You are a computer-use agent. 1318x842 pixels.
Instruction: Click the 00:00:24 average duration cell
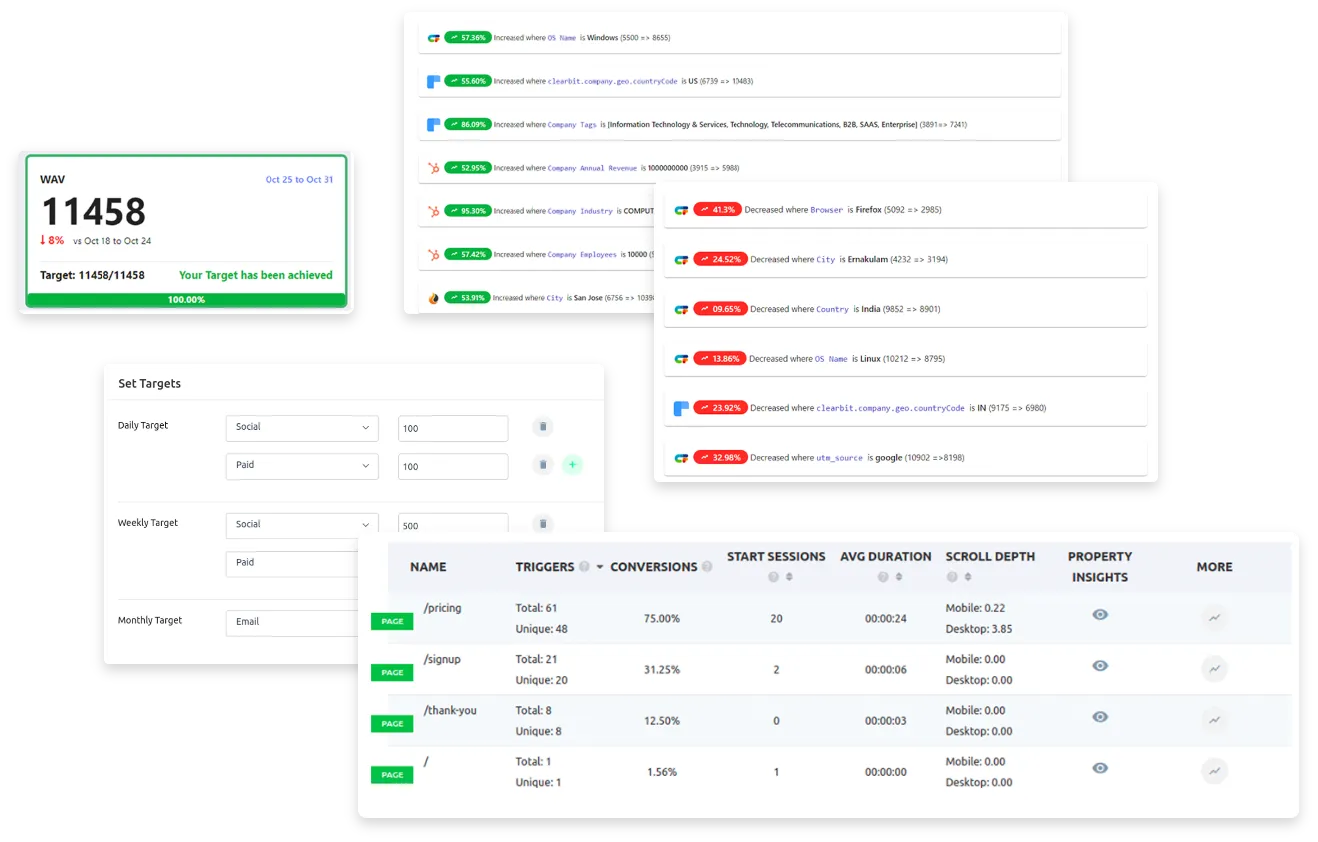[x=886, y=619]
